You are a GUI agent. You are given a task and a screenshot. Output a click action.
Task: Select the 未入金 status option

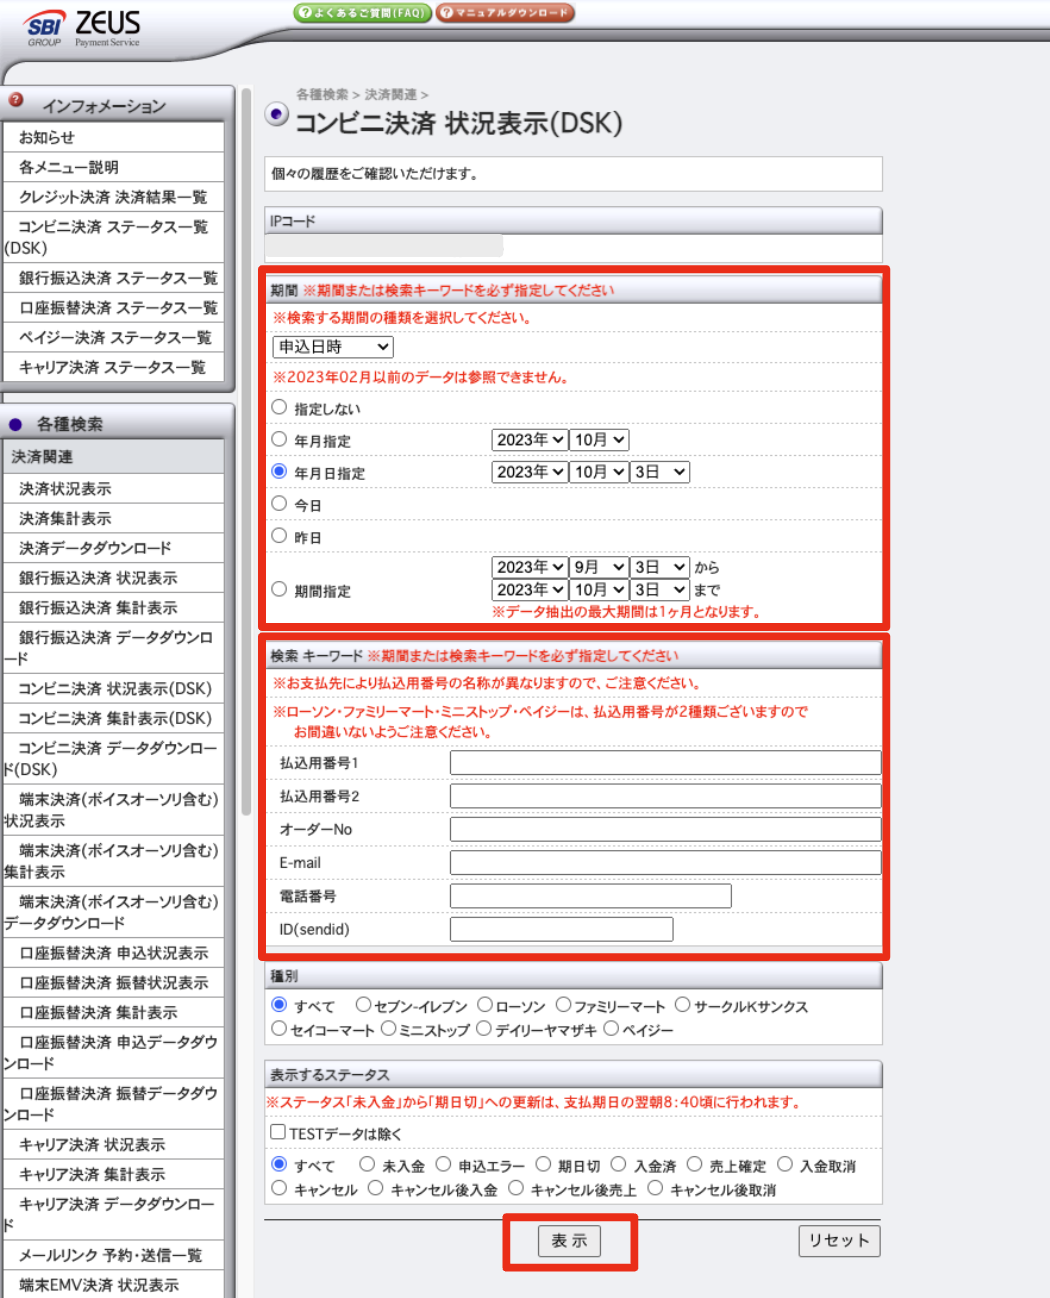(x=367, y=1163)
